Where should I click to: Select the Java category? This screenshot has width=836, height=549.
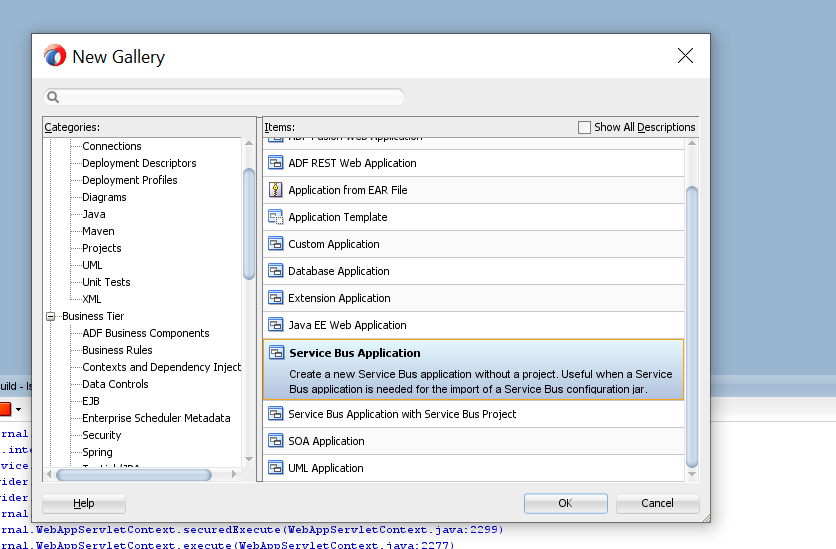point(94,214)
